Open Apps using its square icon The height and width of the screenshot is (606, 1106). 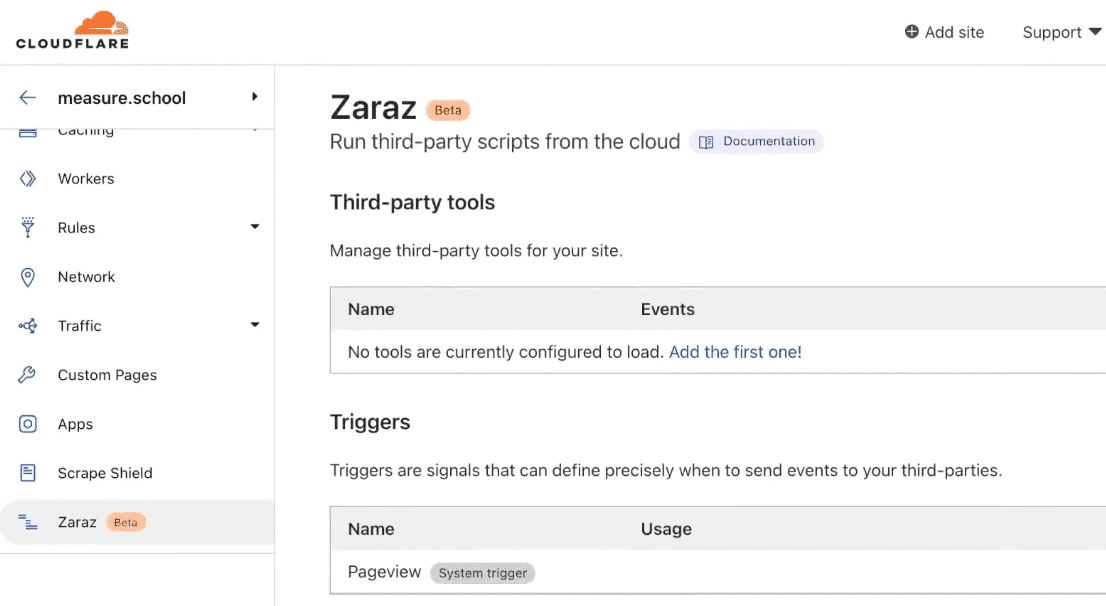28,423
